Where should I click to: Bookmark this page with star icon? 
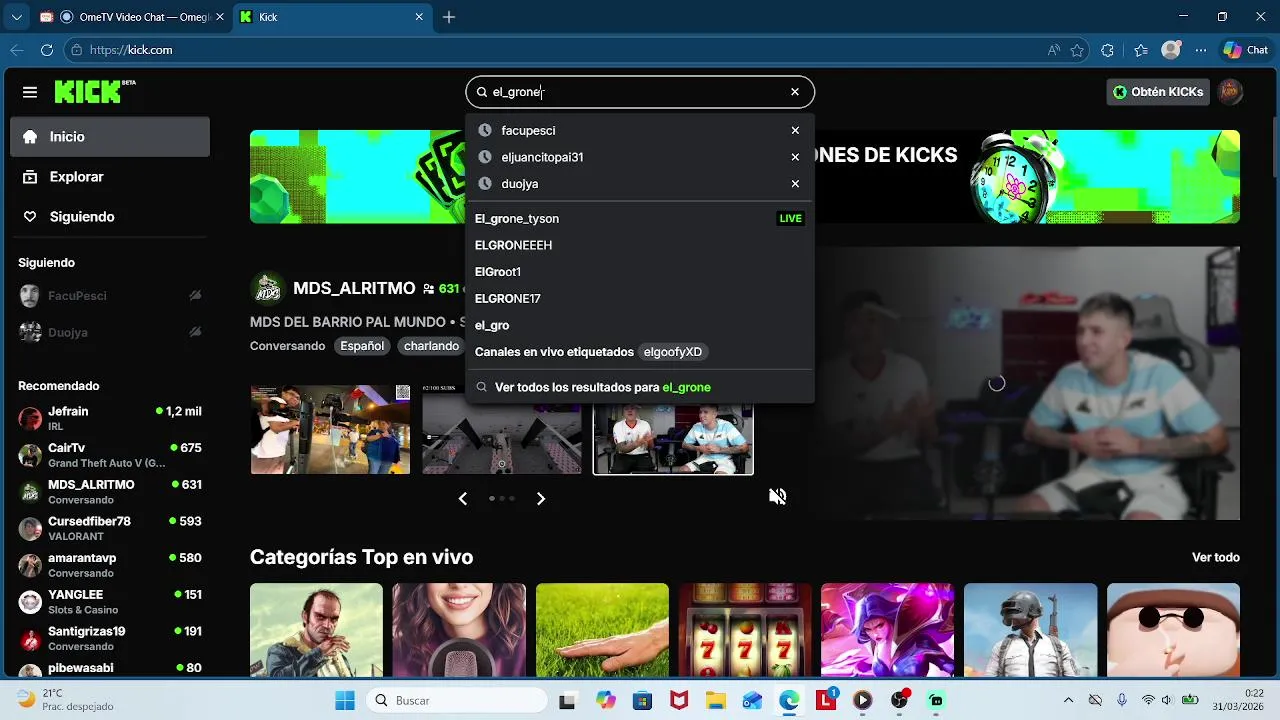pyautogui.click(x=1077, y=50)
